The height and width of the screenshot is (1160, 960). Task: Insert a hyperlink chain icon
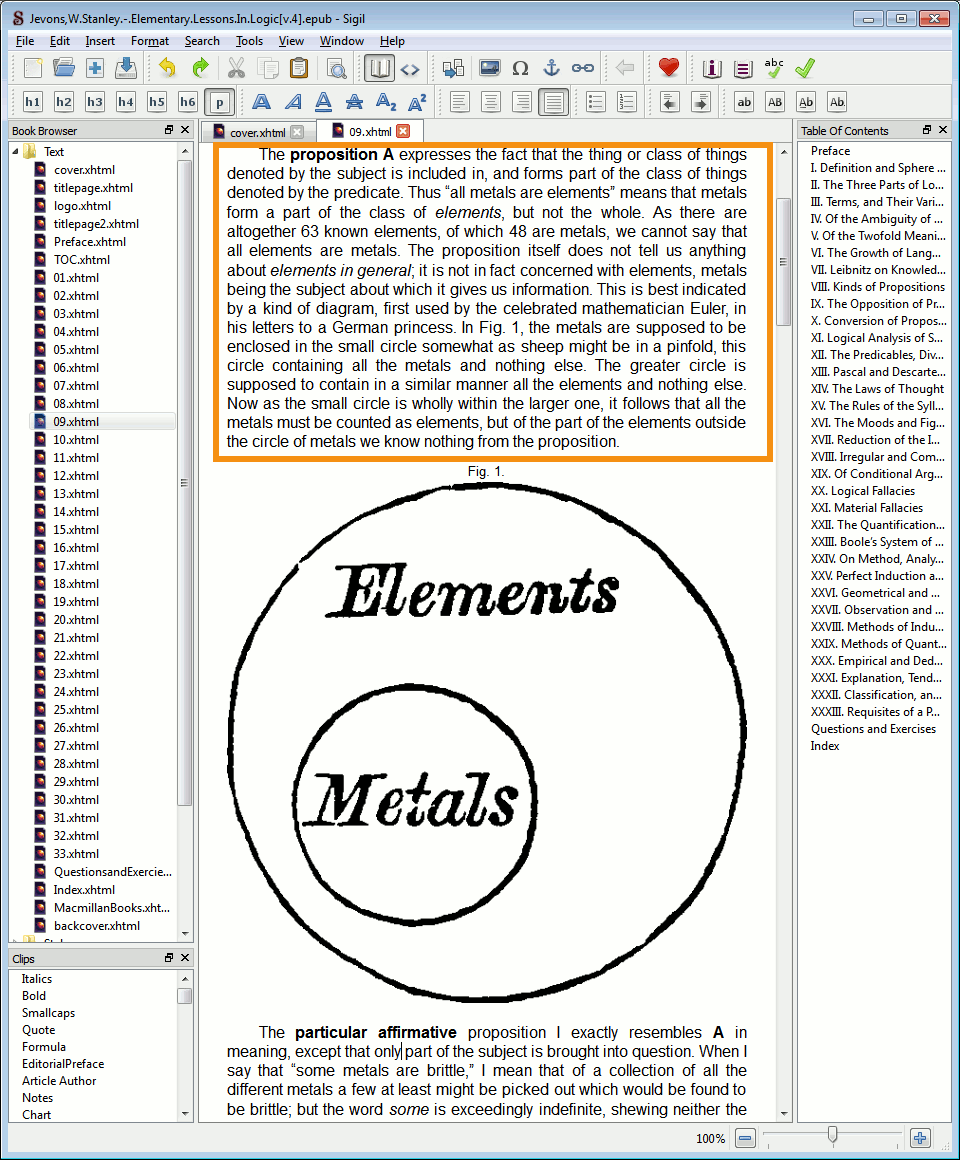tap(583, 69)
